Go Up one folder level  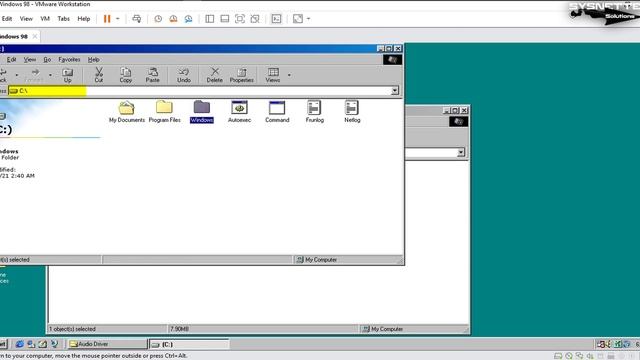[67, 75]
